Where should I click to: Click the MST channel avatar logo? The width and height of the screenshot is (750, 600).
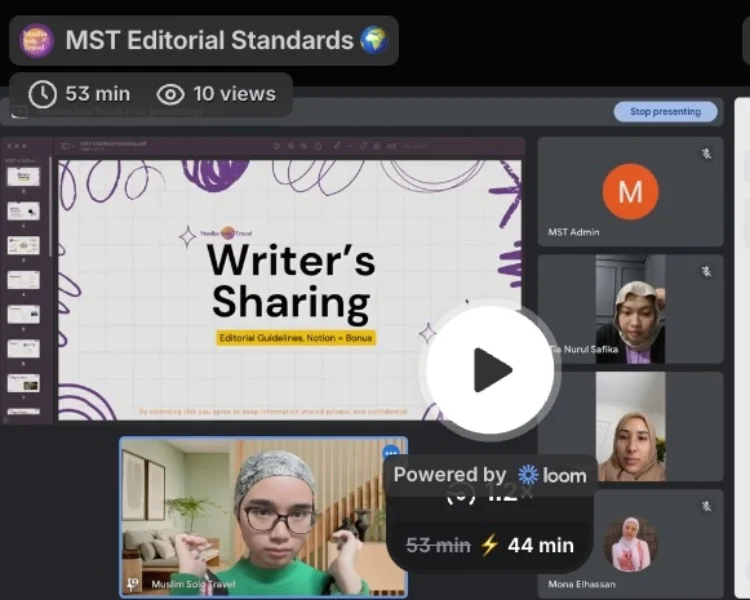point(37,40)
